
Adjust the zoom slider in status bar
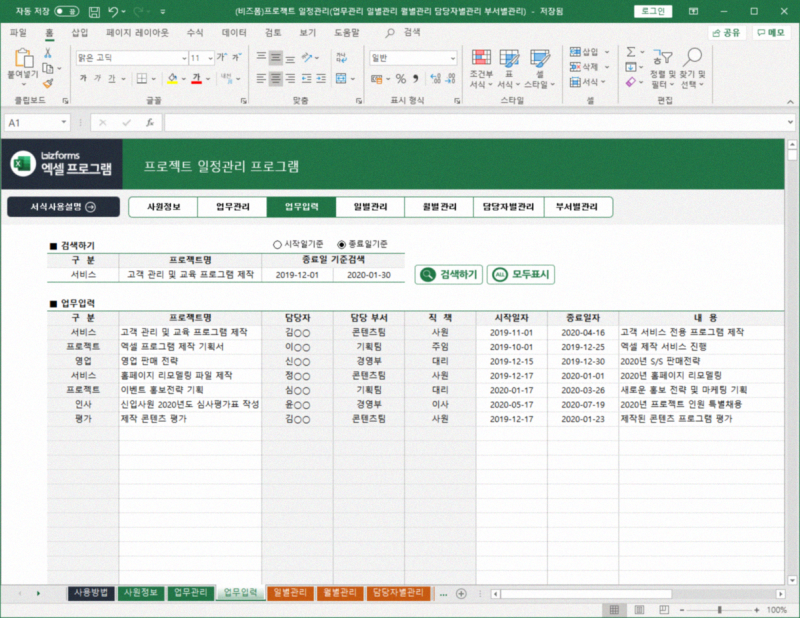[719, 610]
